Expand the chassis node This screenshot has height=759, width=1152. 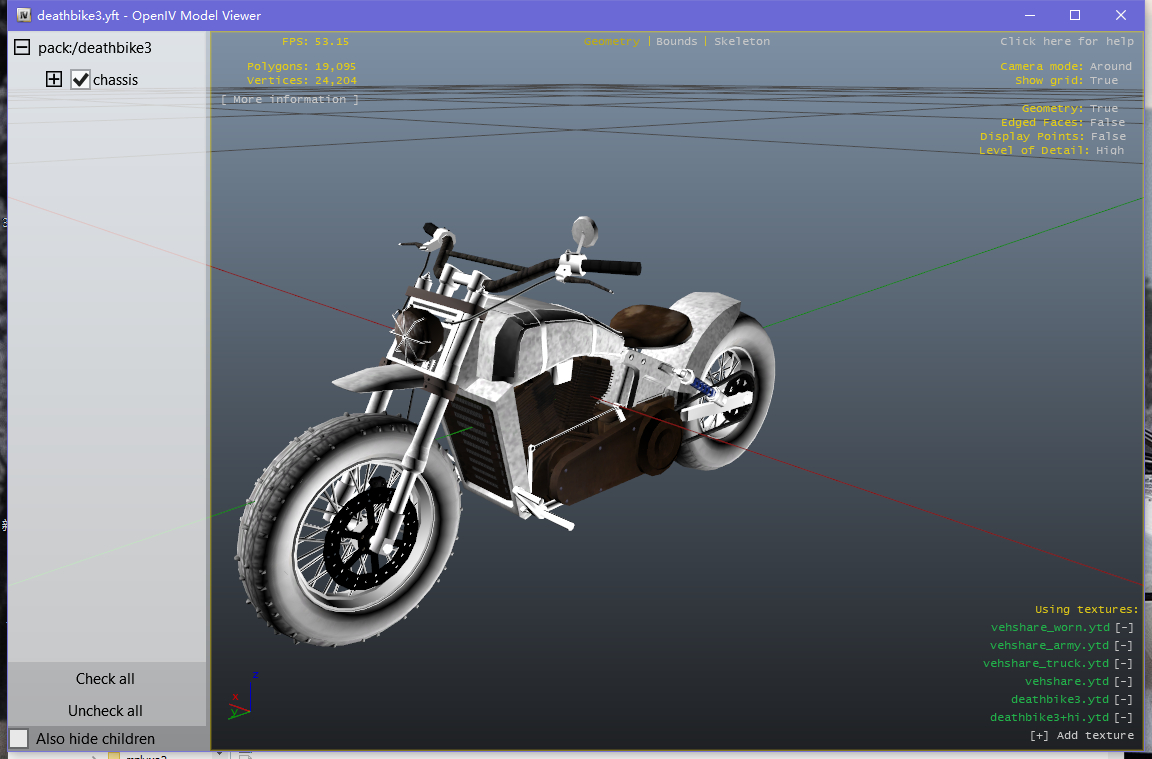tap(54, 79)
